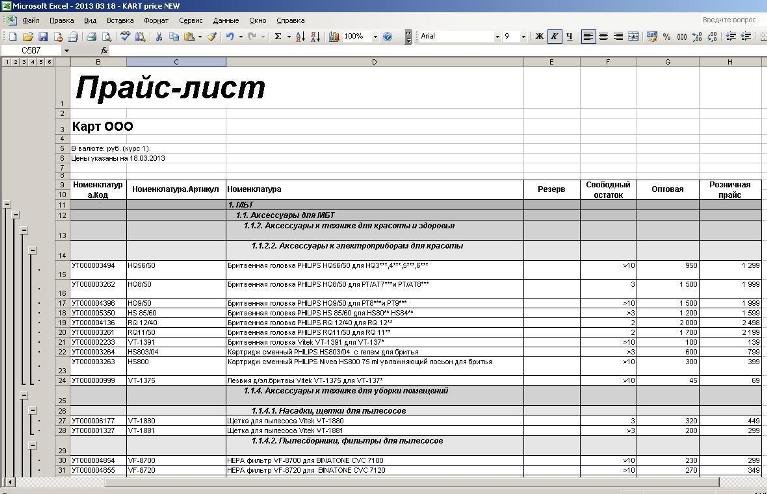
Task: Collapse outline group at row 11
Action: 7,204
